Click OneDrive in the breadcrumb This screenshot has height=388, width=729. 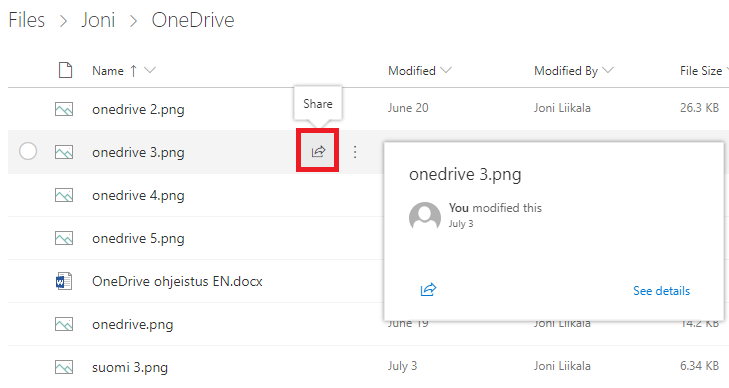[193, 20]
